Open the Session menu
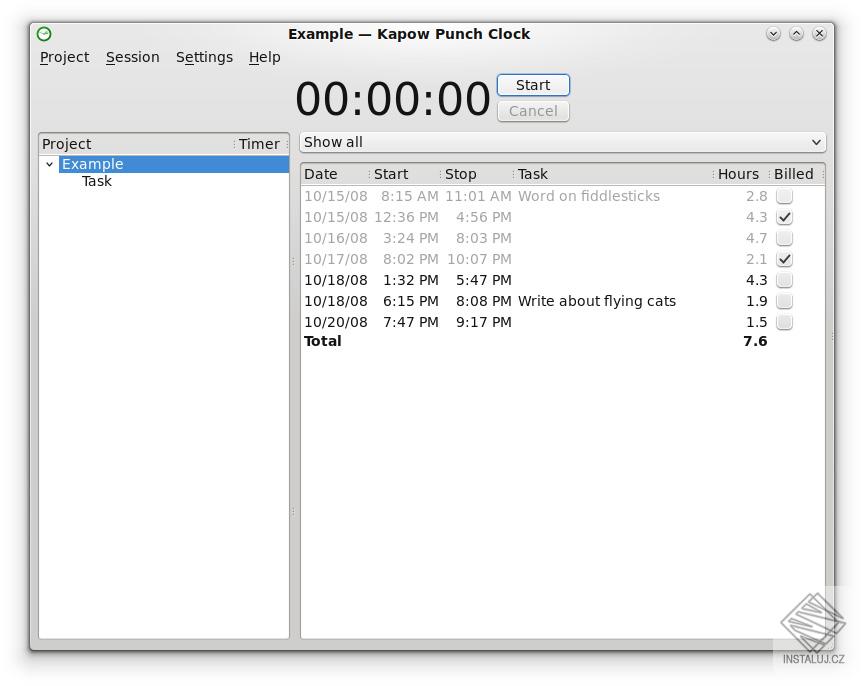The image size is (864, 686). coord(132,57)
